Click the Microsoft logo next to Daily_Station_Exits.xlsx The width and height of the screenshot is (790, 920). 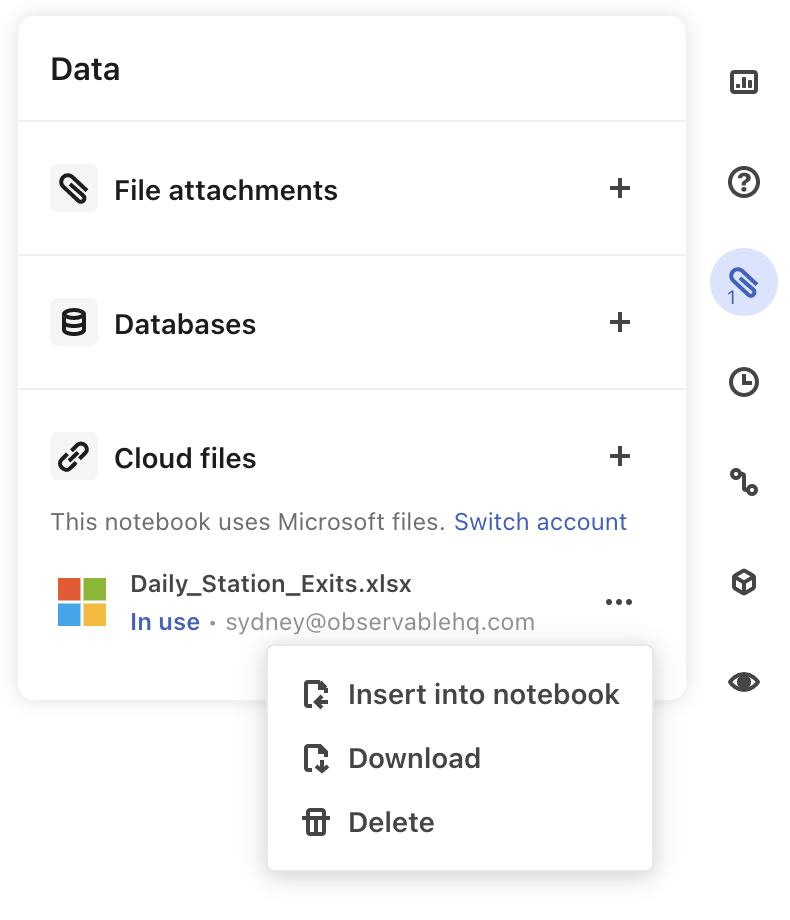coord(82,601)
